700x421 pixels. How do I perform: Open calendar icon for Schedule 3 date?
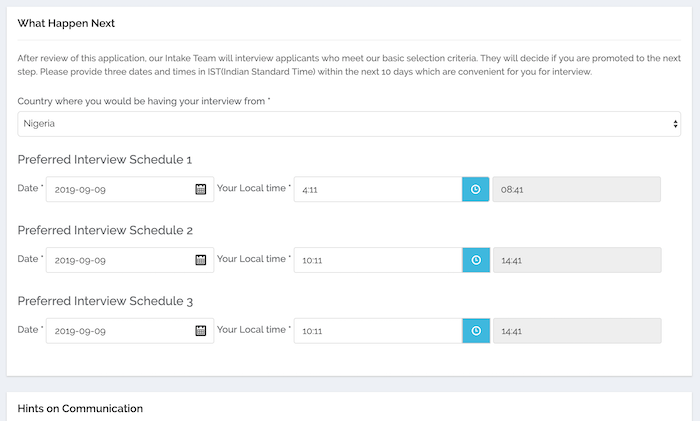(201, 331)
